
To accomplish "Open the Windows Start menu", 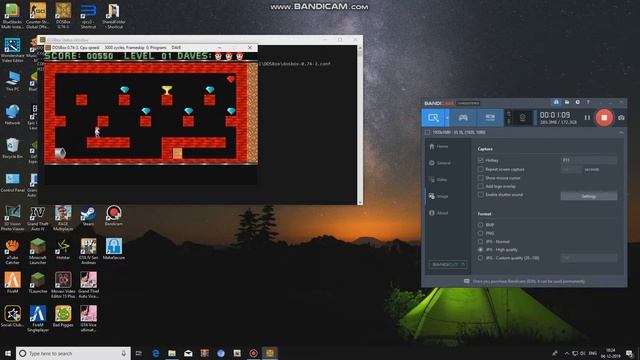I will point(8,353).
